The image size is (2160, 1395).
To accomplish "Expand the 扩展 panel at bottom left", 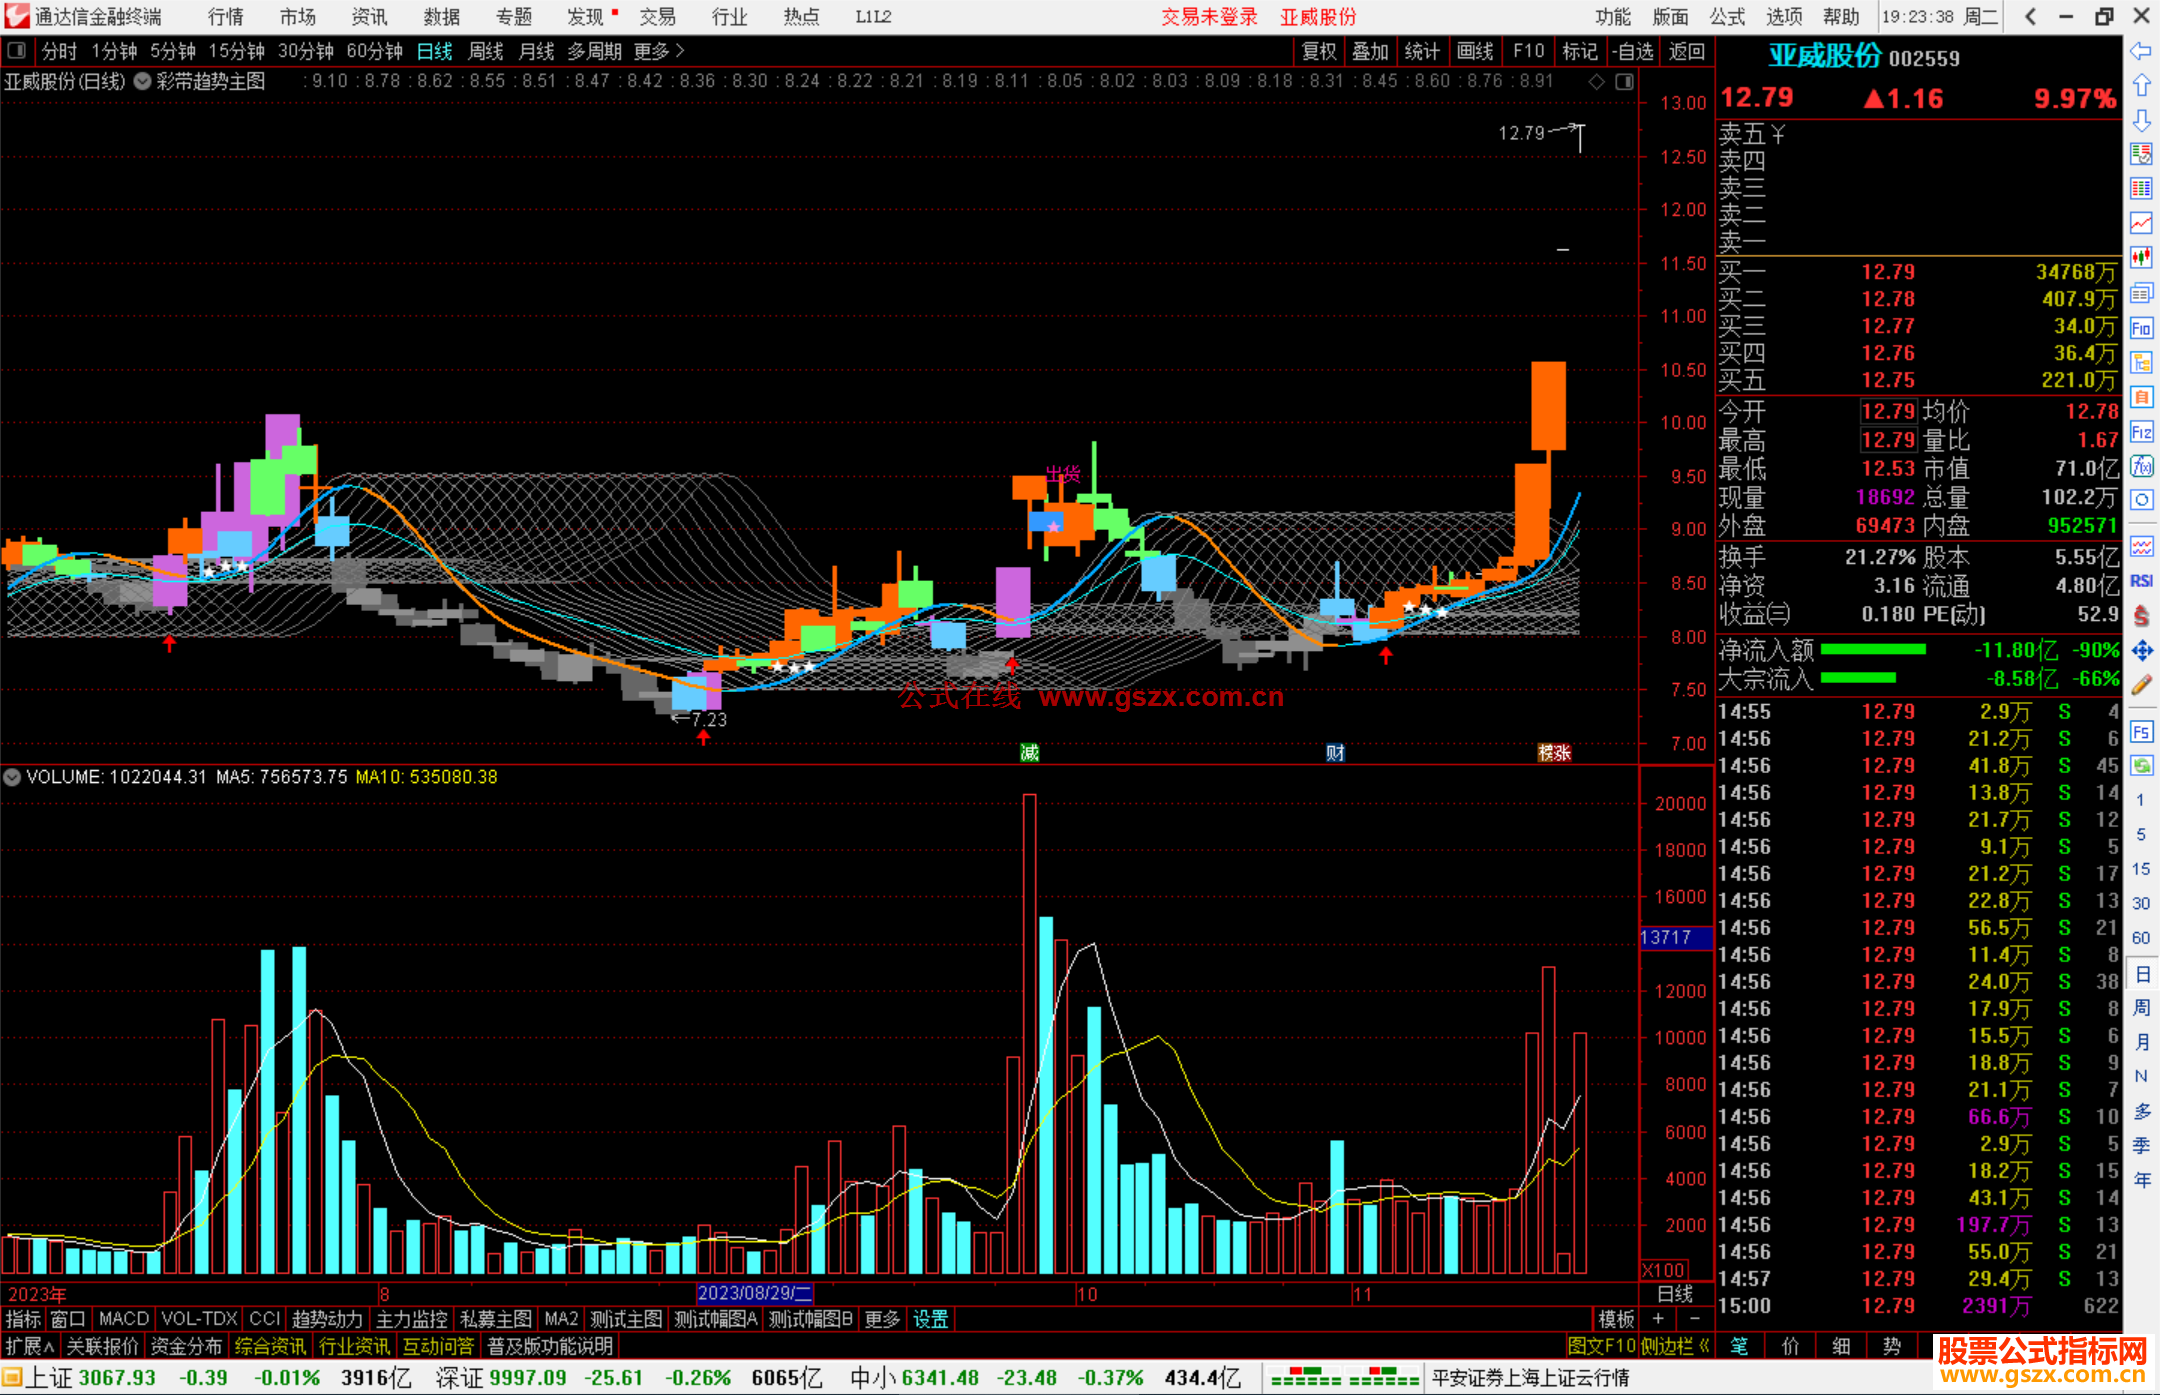I will coord(29,1346).
